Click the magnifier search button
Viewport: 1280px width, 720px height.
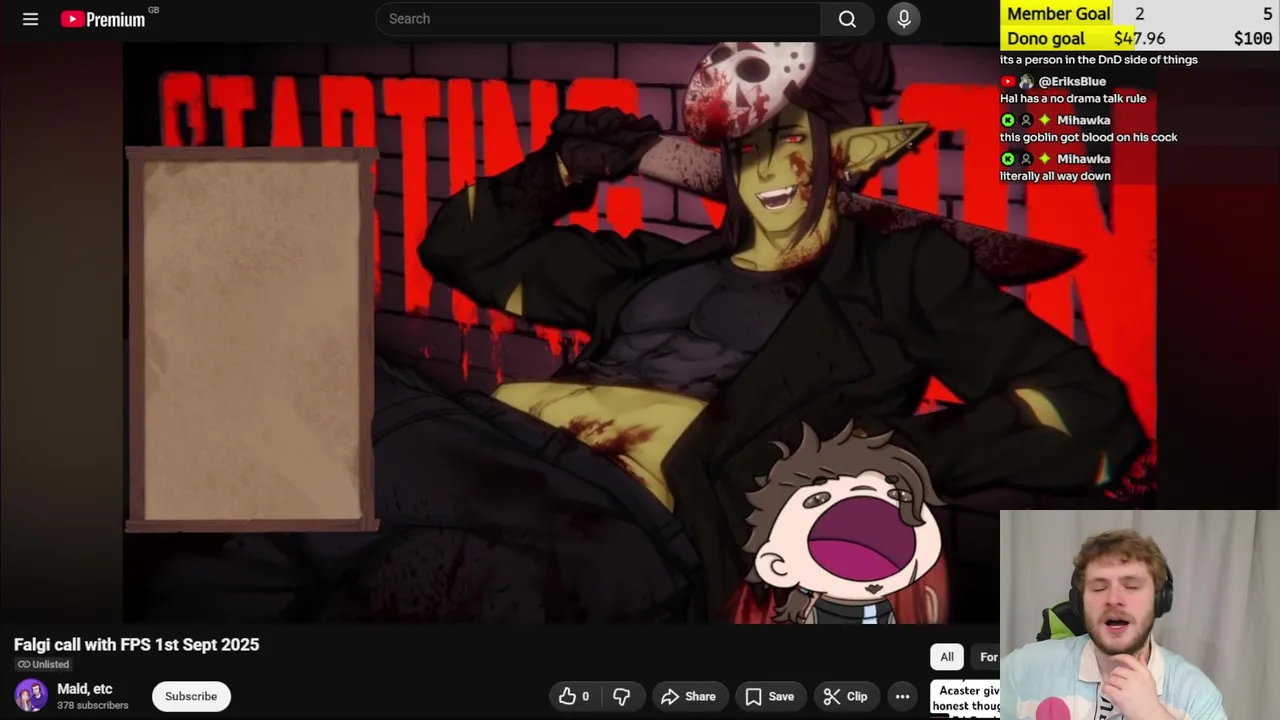pyautogui.click(x=847, y=19)
